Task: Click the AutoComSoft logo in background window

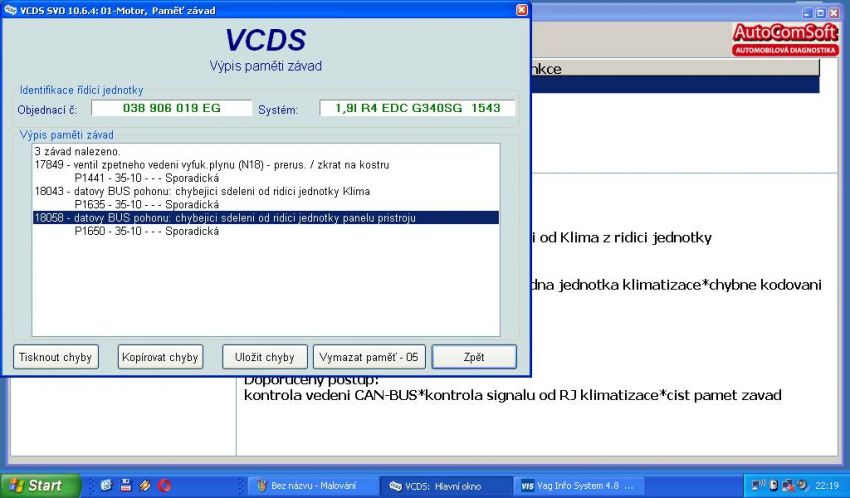Action: [x=785, y=39]
